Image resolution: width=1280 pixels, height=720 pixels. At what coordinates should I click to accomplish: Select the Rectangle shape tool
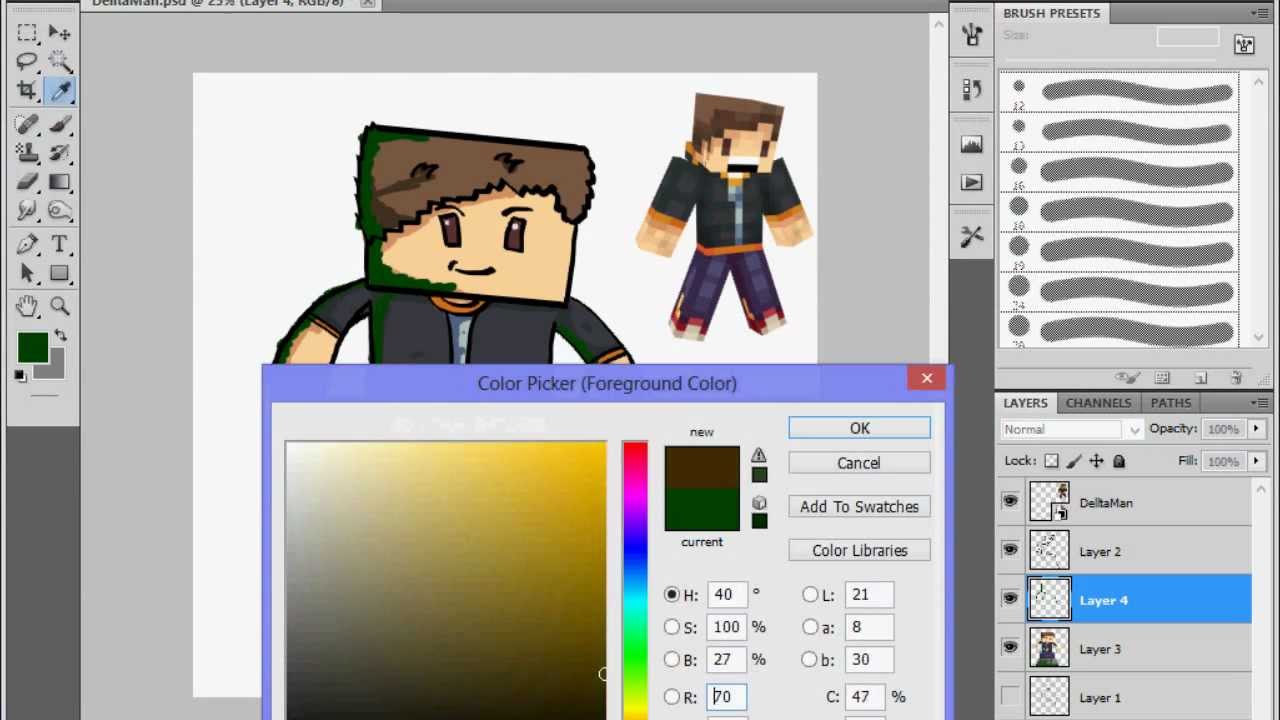(59, 273)
